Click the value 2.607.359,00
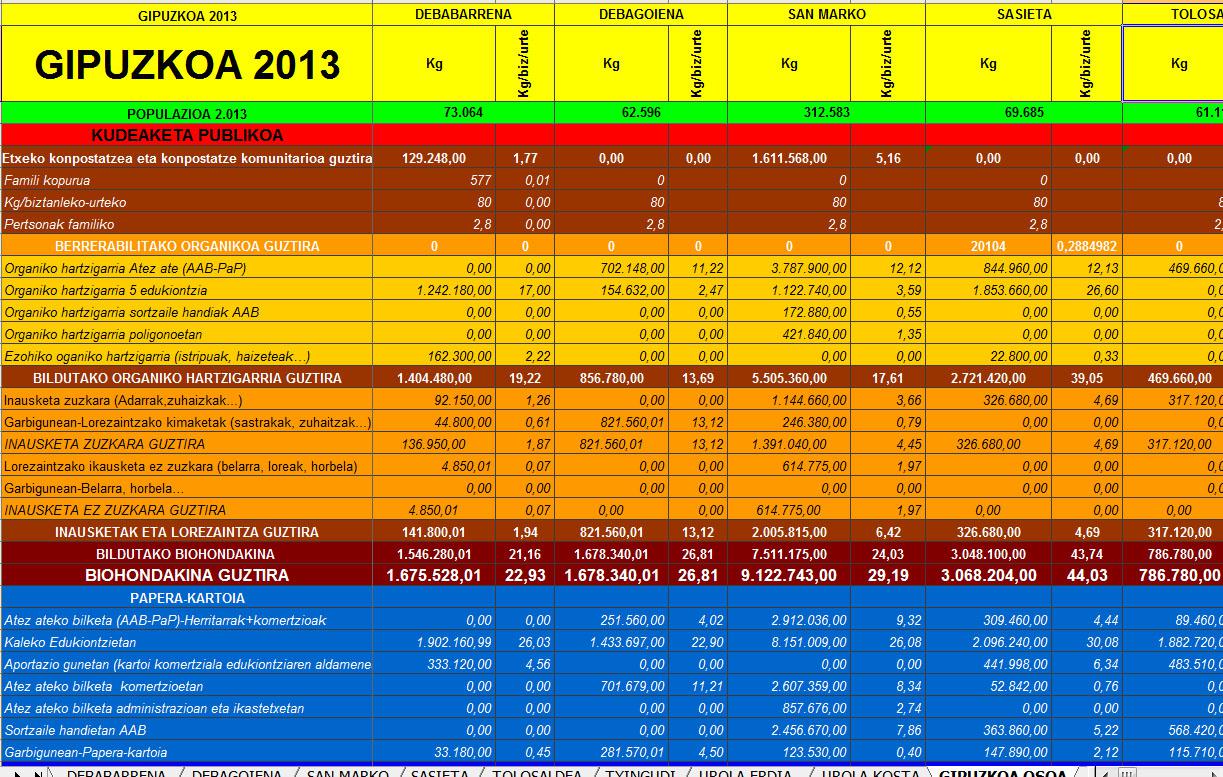Image resolution: width=1223 pixels, height=777 pixels. click(x=789, y=686)
